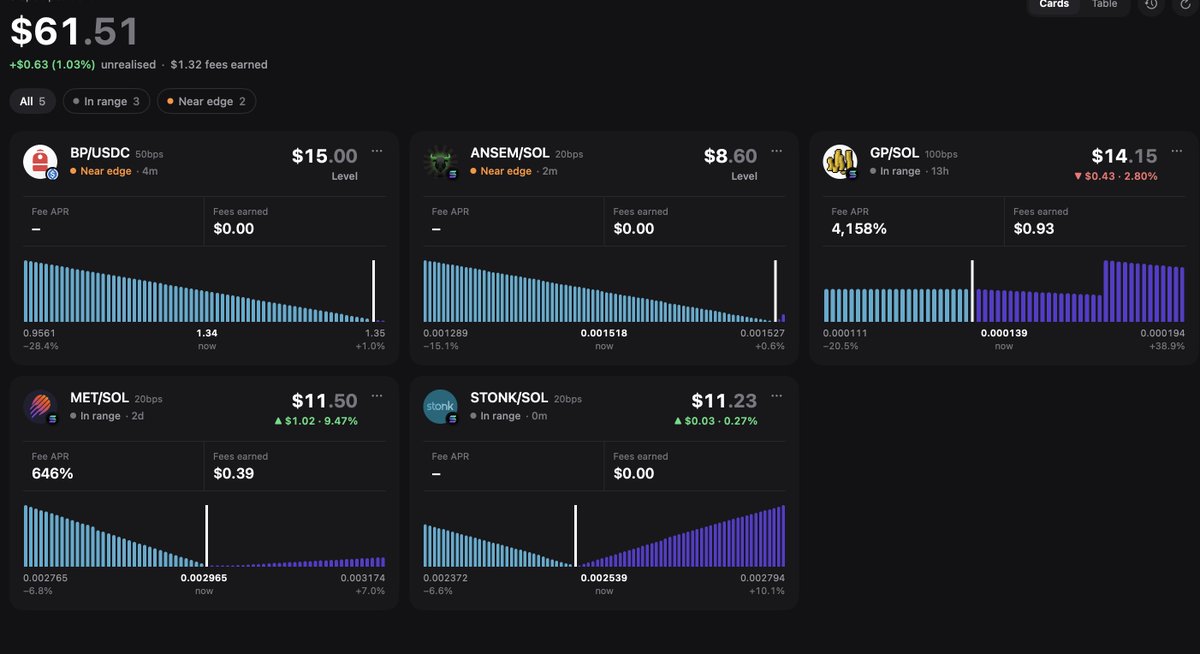This screenshot has width=1200, height=654.
Task: Open the BP/USDC card three-dot menu
Action: tap(377, 151)
